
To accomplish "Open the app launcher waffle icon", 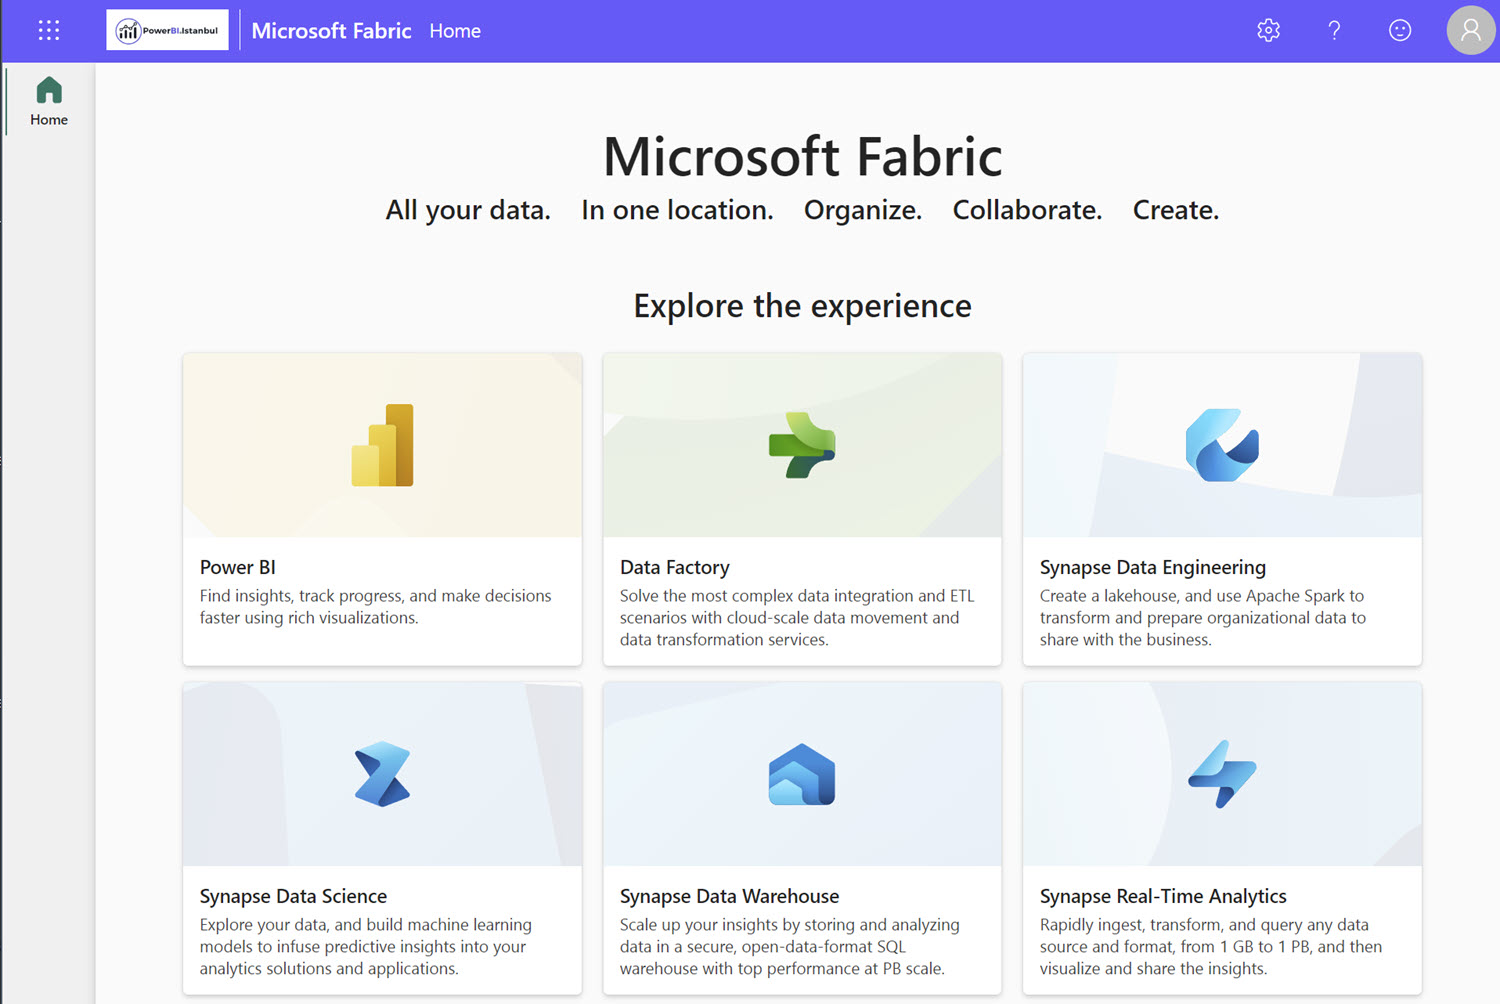I will tap(48, 30).
